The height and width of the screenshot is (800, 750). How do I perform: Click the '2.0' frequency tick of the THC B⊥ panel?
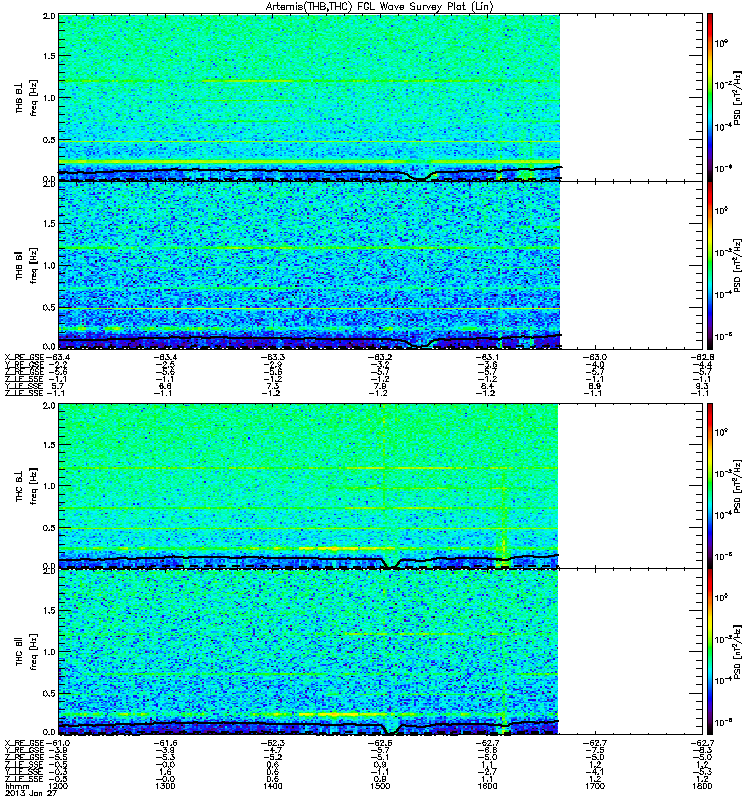(49, 406)
